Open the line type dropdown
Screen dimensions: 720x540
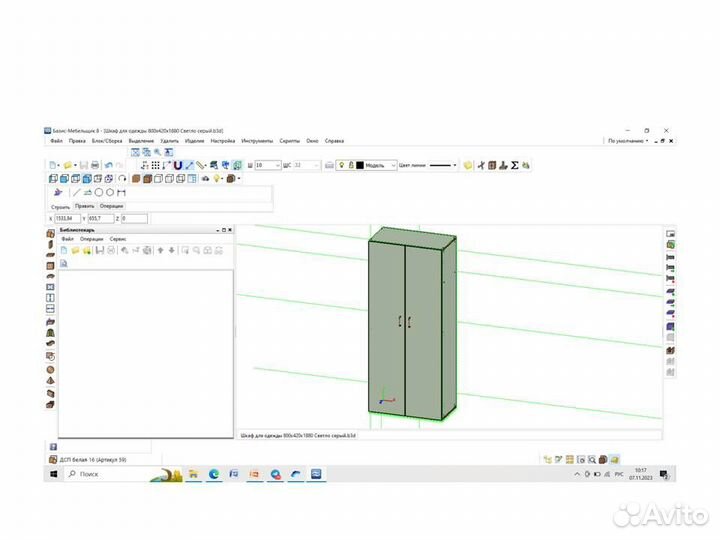(x=454, y=165)
